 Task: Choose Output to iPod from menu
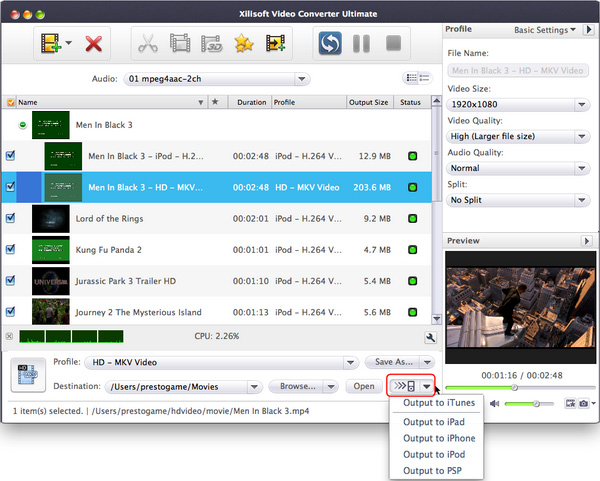pos(434,454)
